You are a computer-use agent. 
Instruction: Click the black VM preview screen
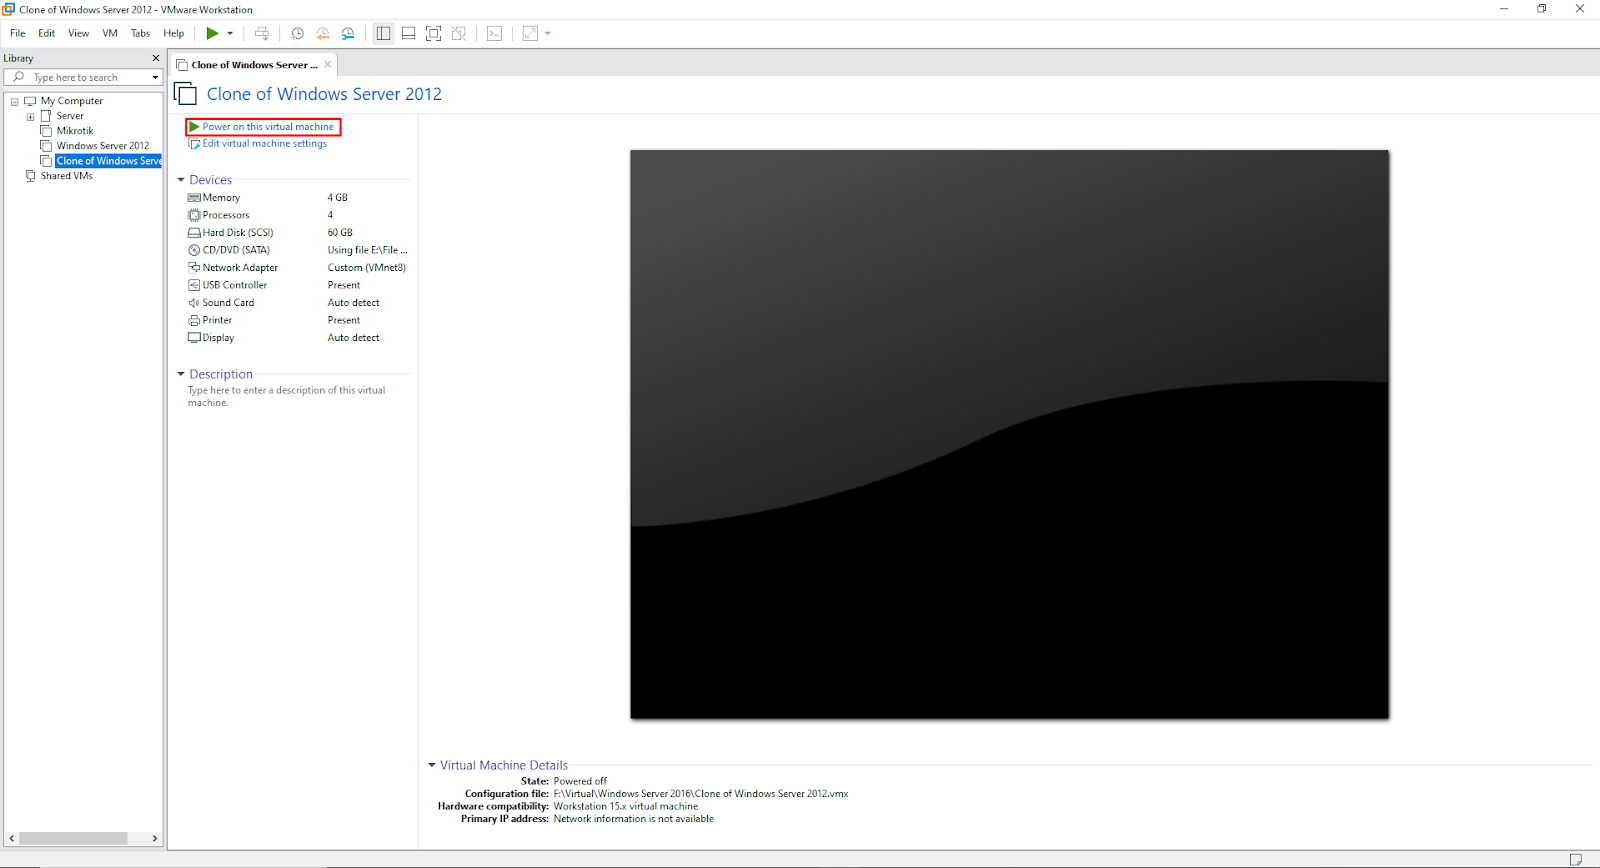click(1009, 434)
